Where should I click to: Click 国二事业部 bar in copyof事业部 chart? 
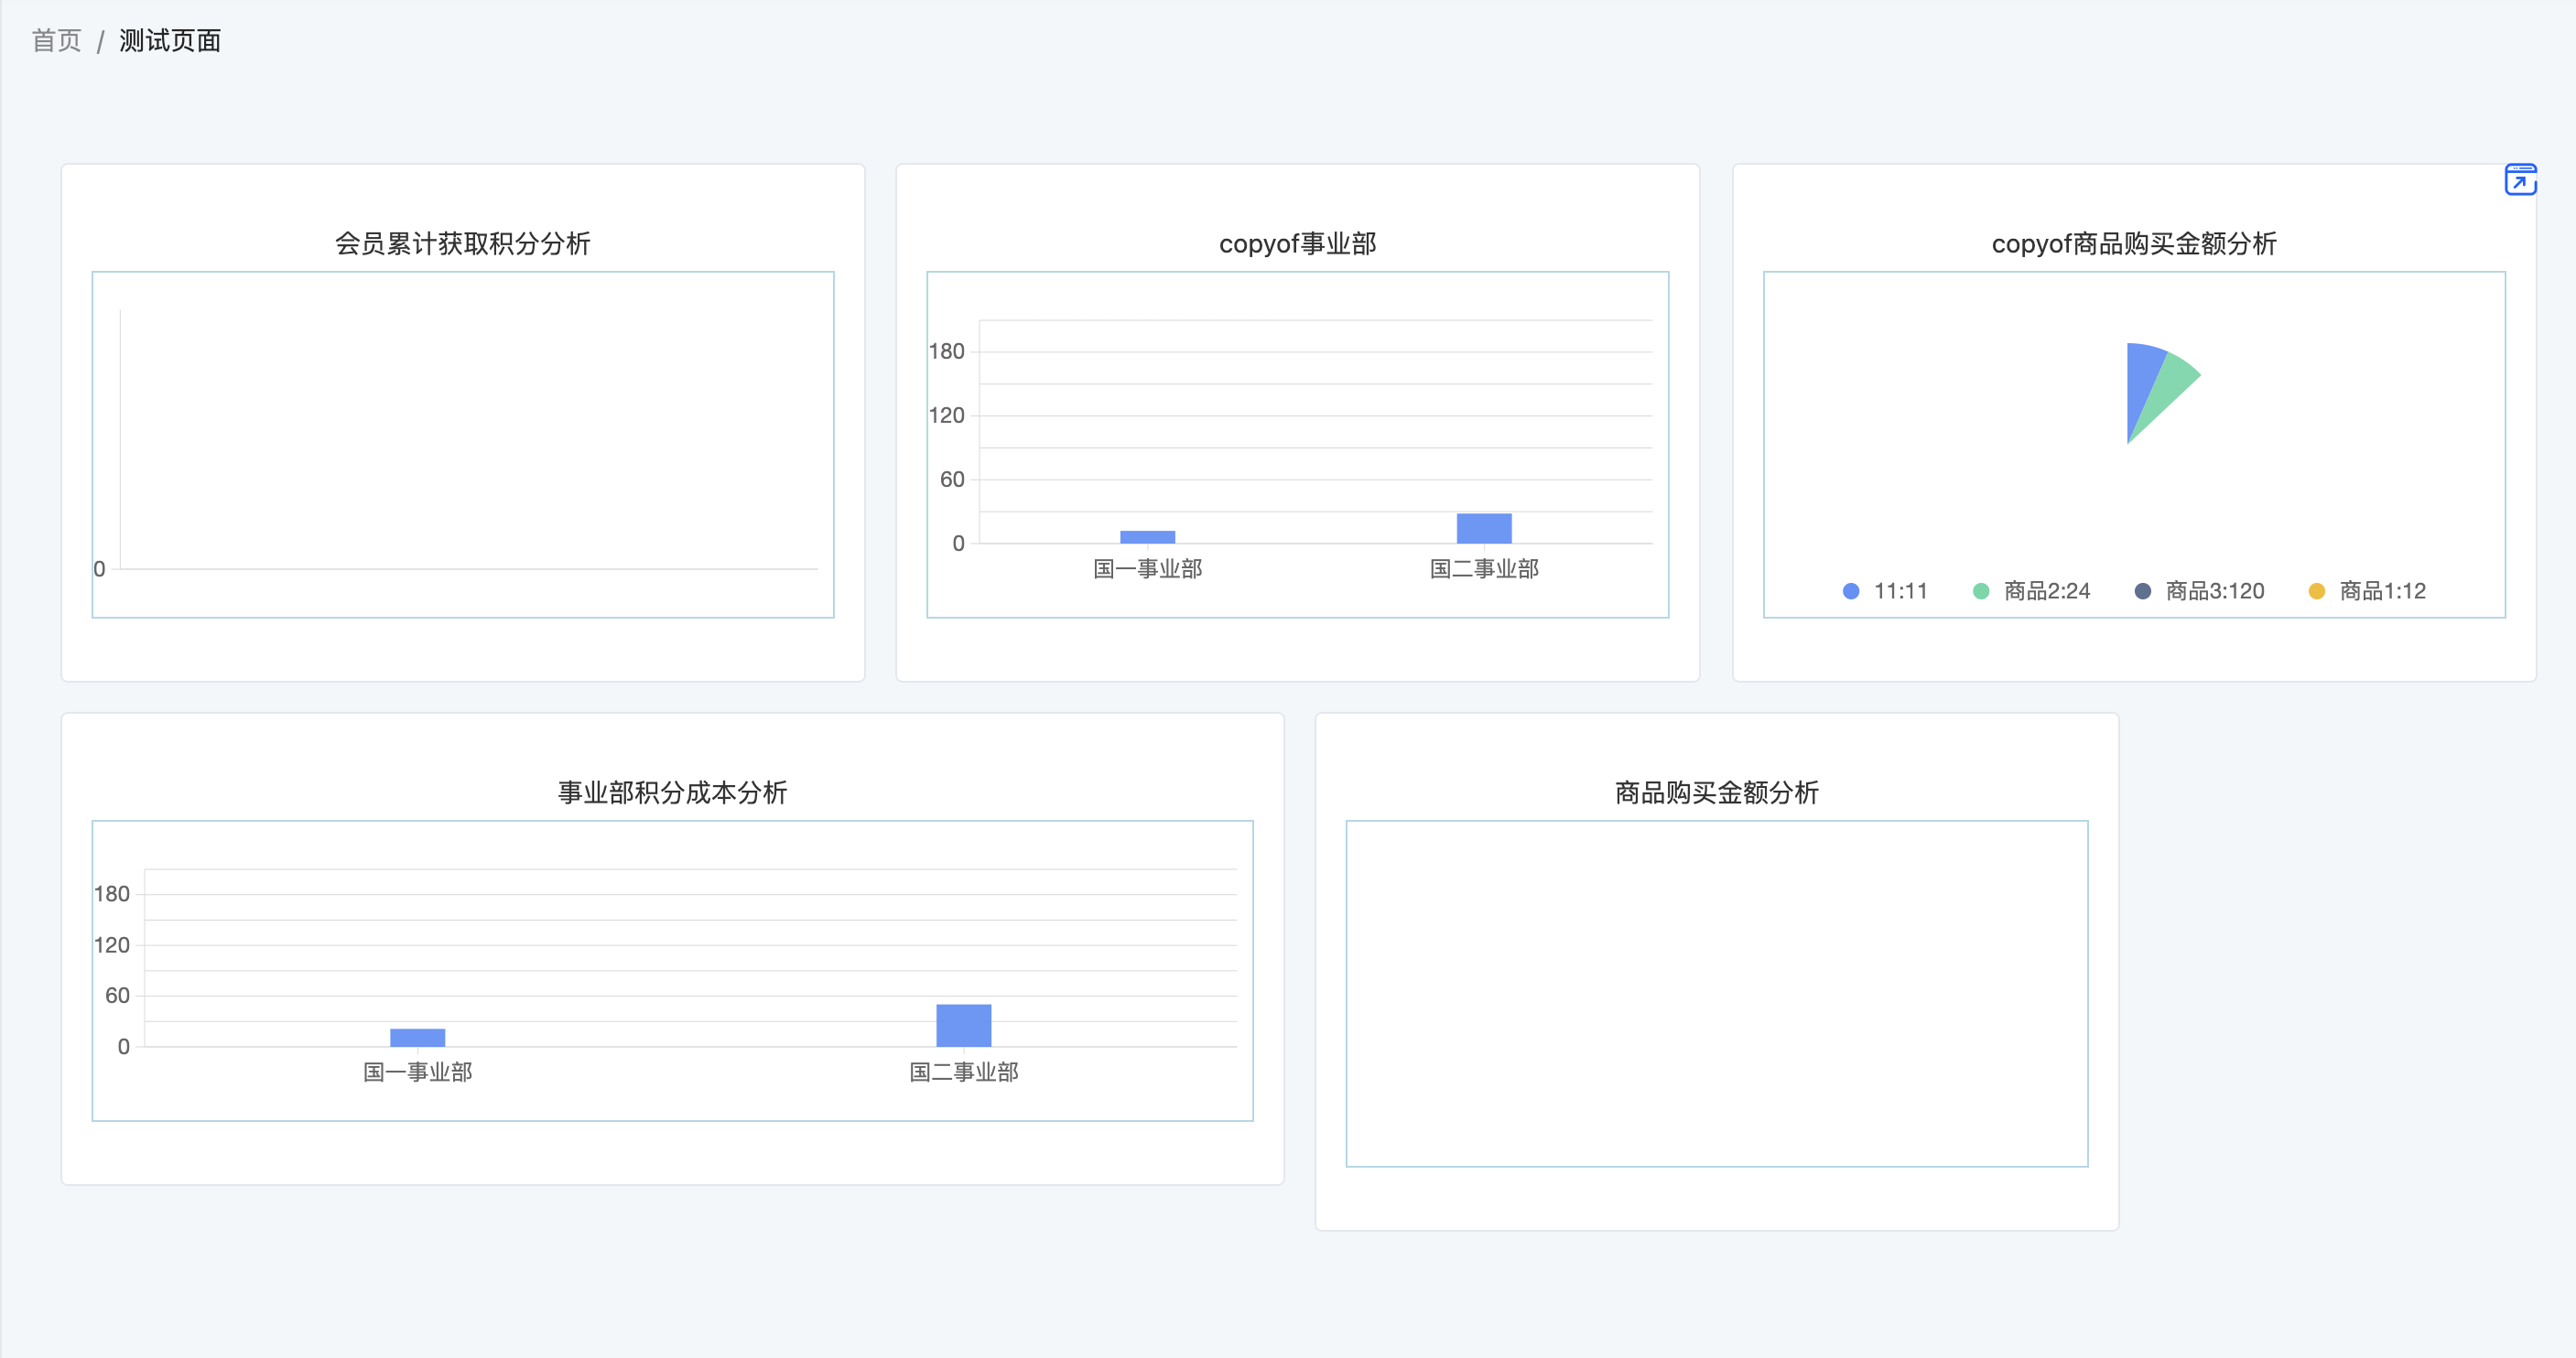click(x=1484, y=528)
